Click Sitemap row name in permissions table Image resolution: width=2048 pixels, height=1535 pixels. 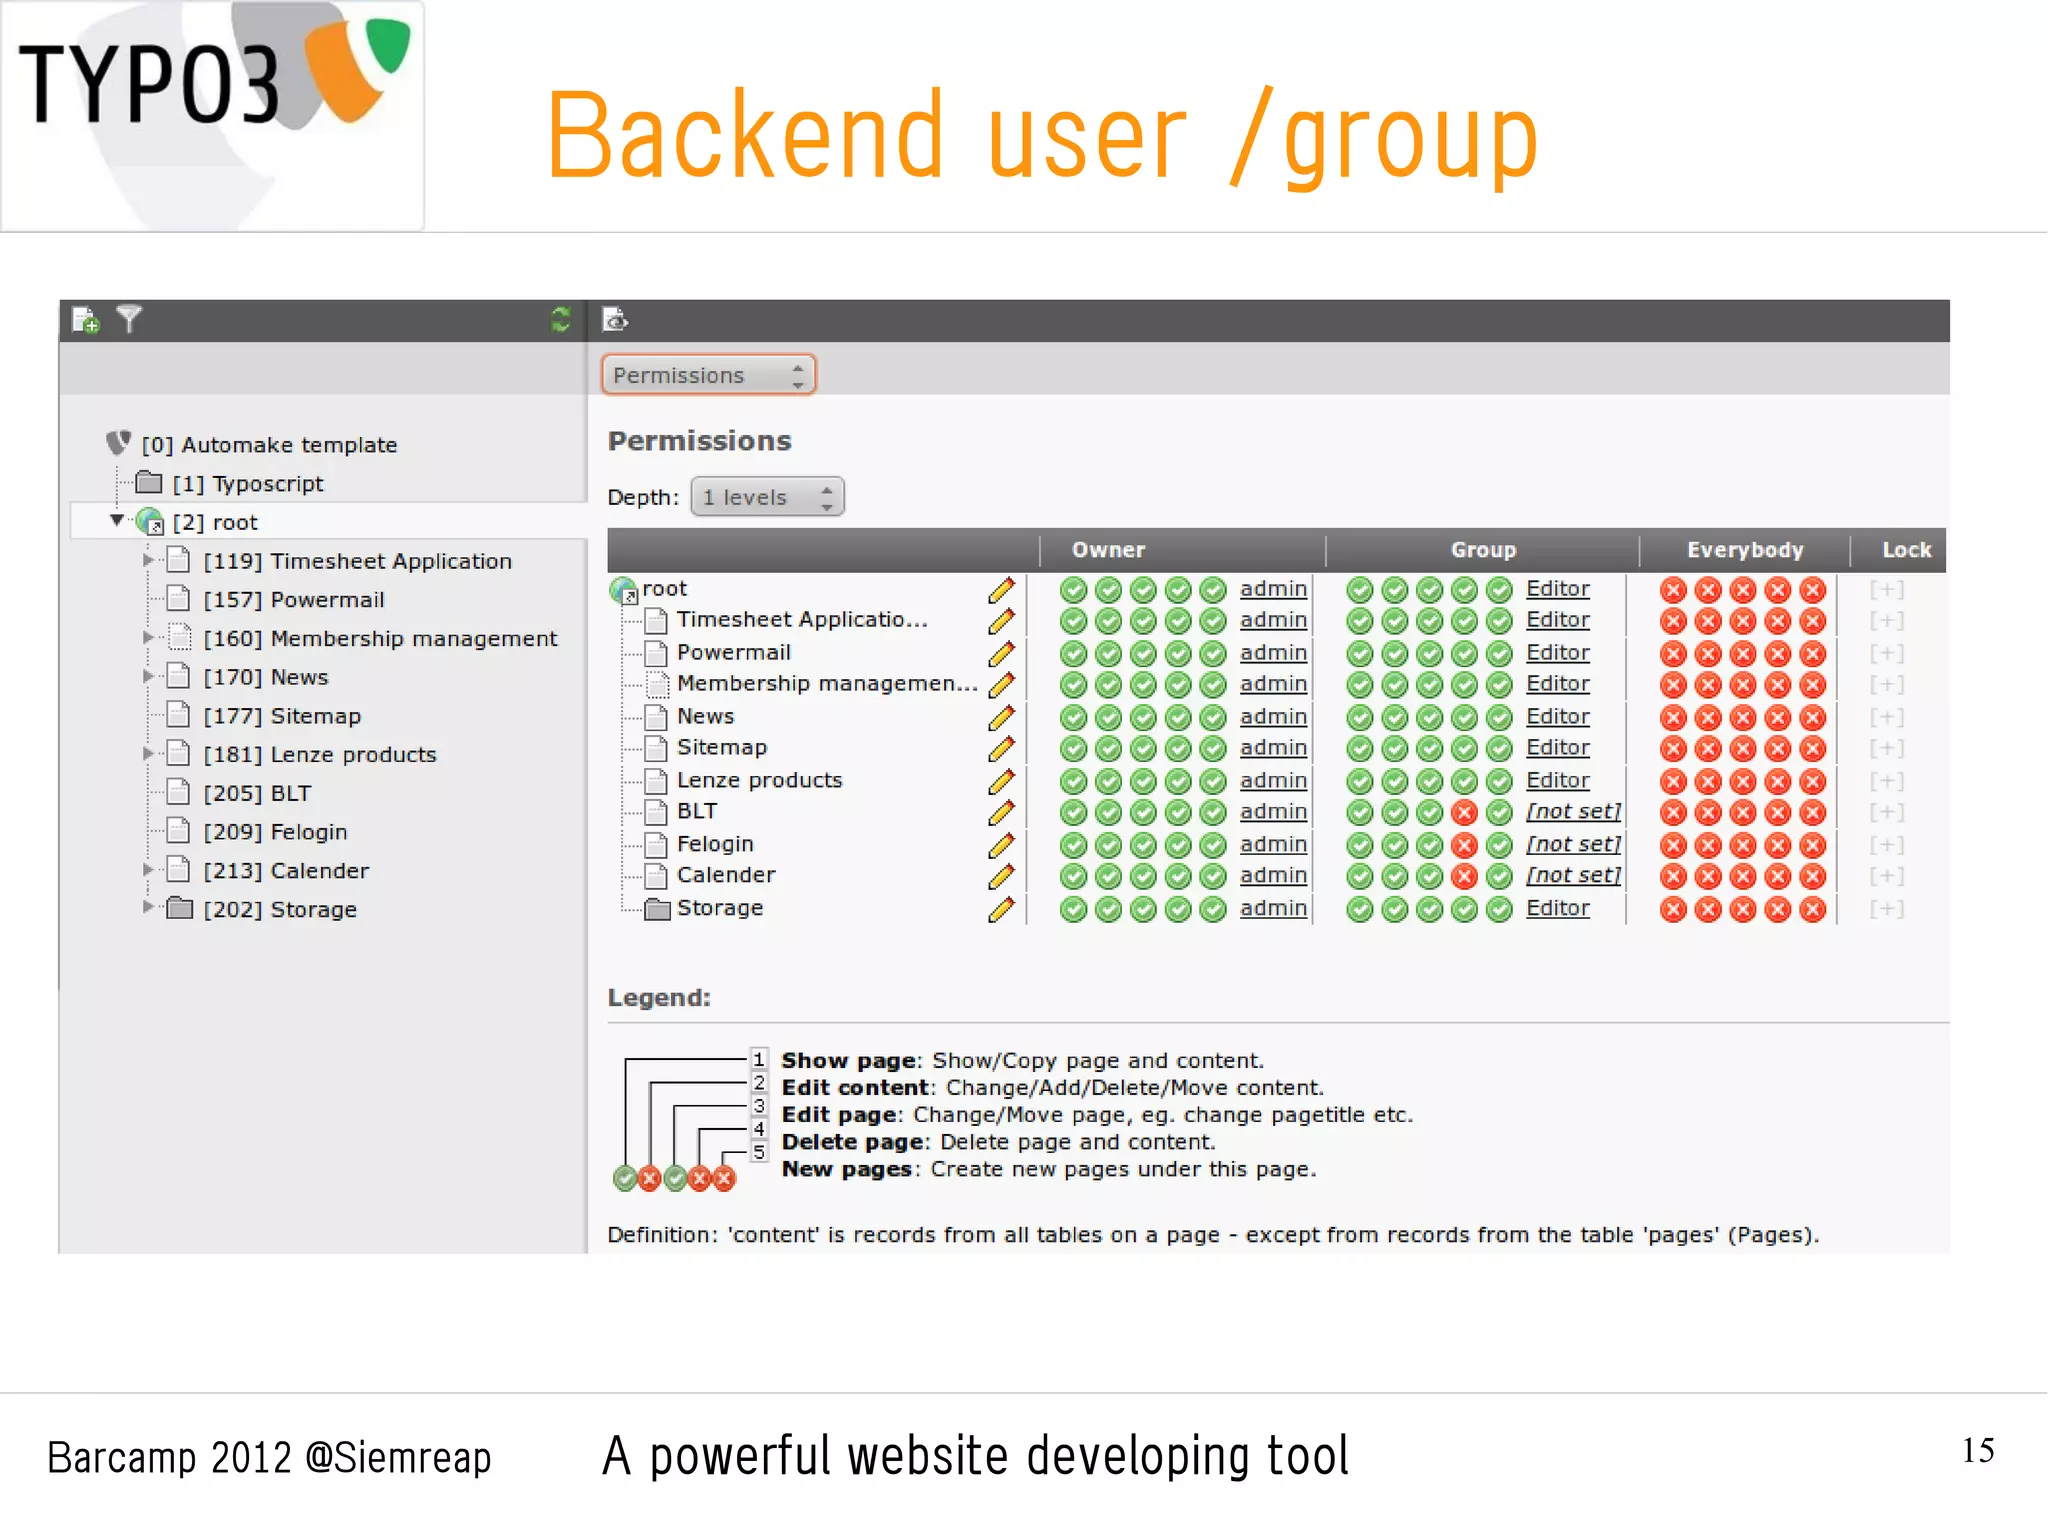click(721, 748)
